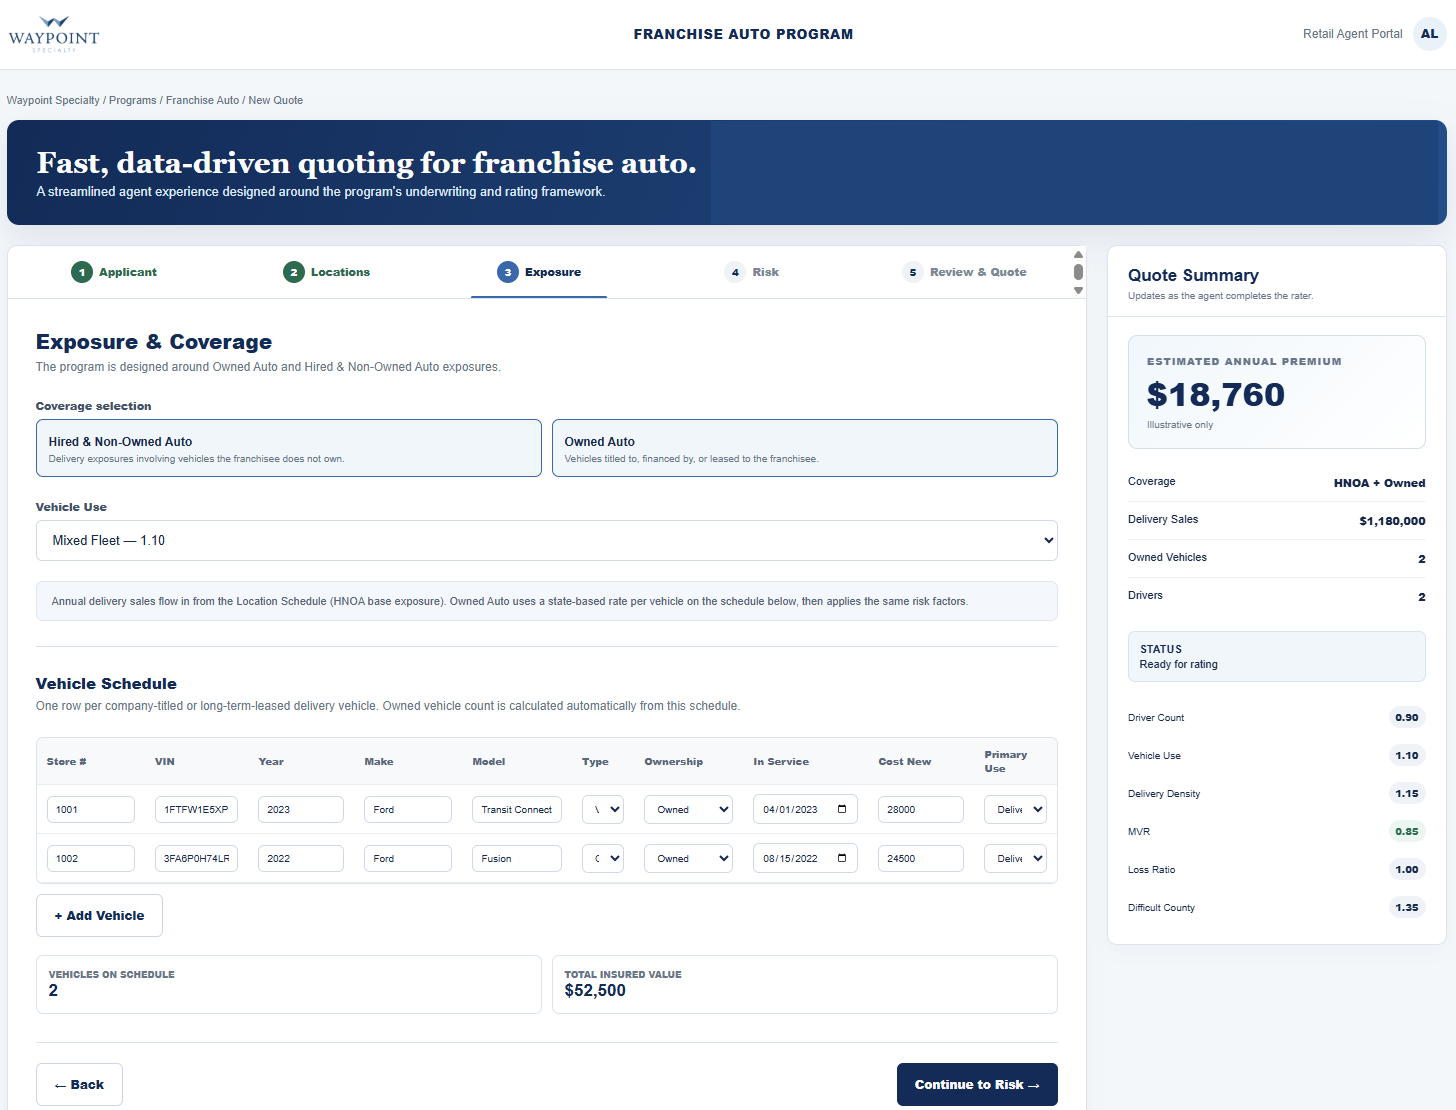Go to Review & Quote step tab
The image size is (1456, 1110).
(964, 272)
